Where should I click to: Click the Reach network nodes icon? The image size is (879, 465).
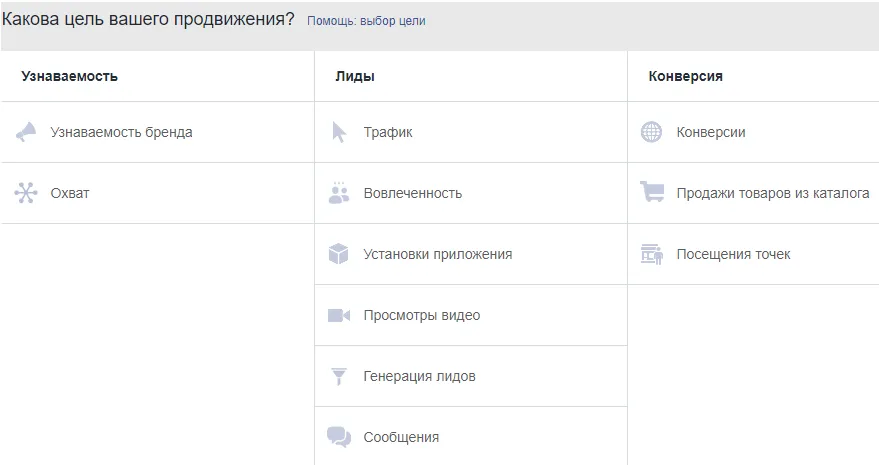[26, 193]
